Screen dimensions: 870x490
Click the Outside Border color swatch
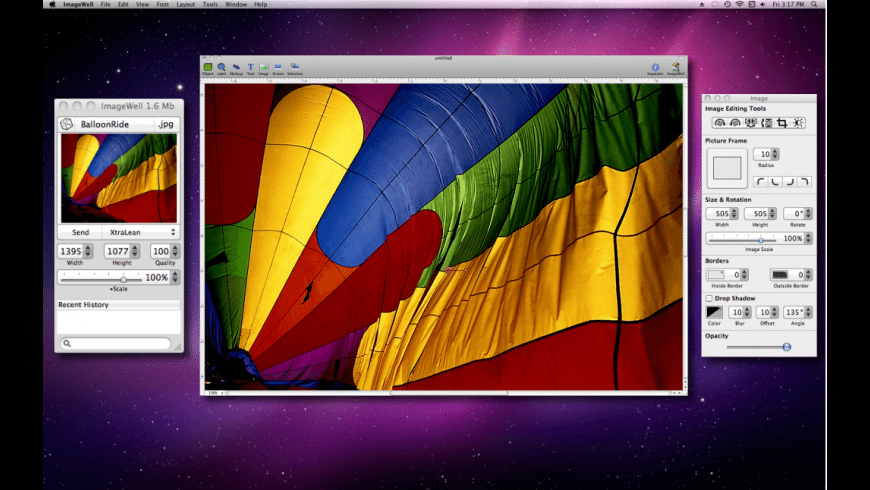click(x=780, y=275)
